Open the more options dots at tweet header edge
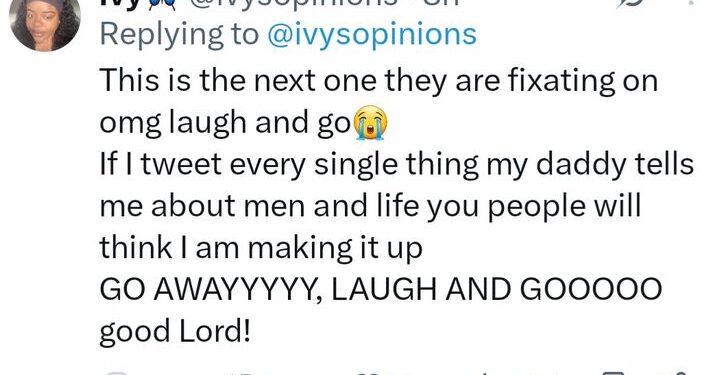This screenshot has height=375, width=706. (x=691, y=3)
